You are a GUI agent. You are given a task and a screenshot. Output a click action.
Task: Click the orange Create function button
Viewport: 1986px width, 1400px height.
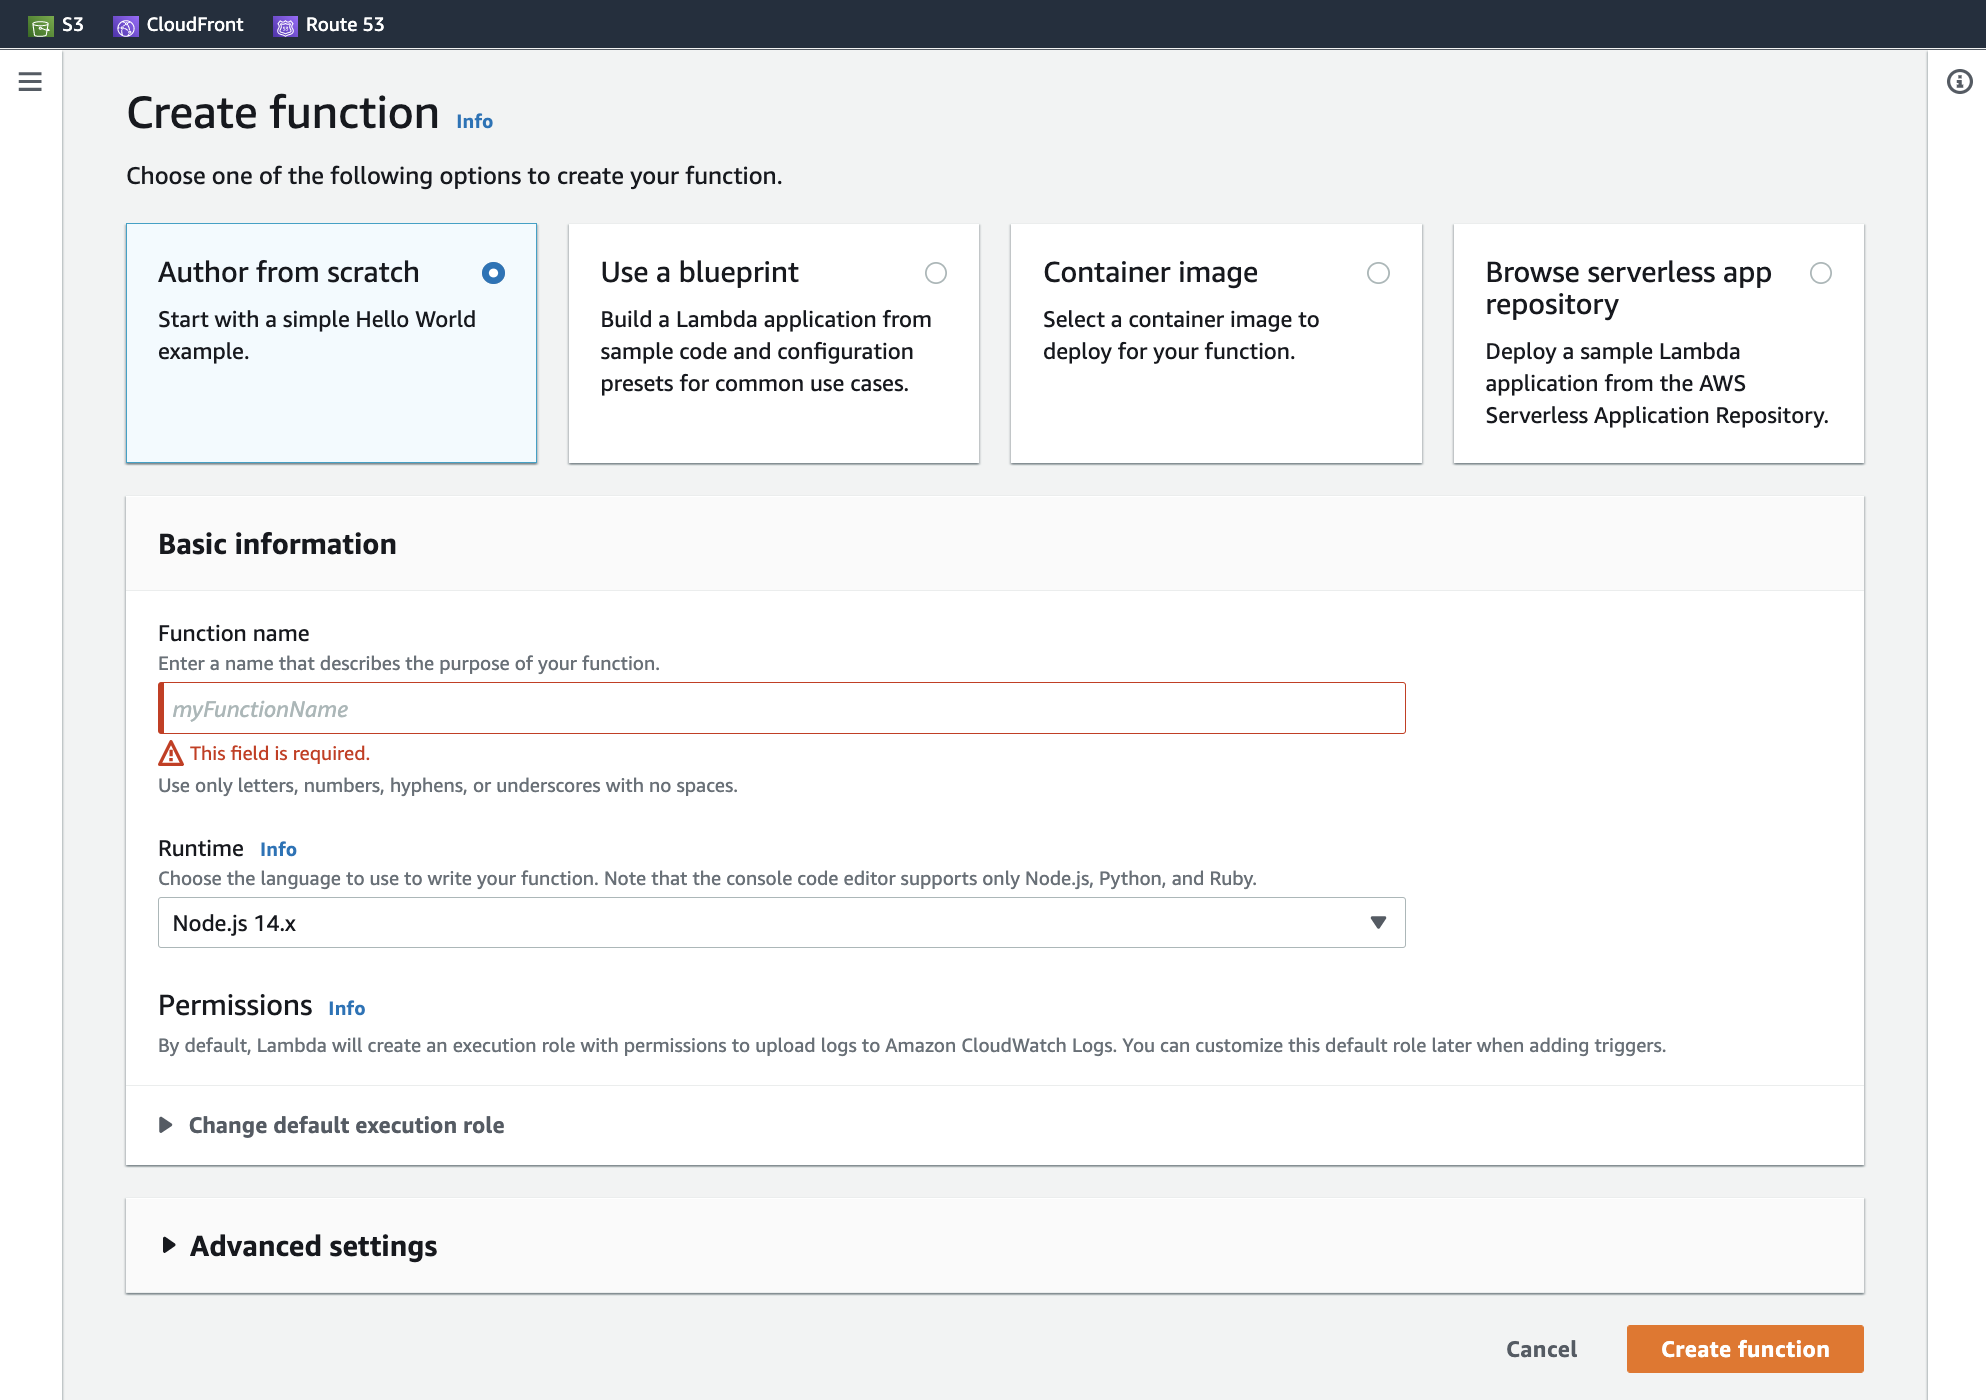(1744, 1349)
